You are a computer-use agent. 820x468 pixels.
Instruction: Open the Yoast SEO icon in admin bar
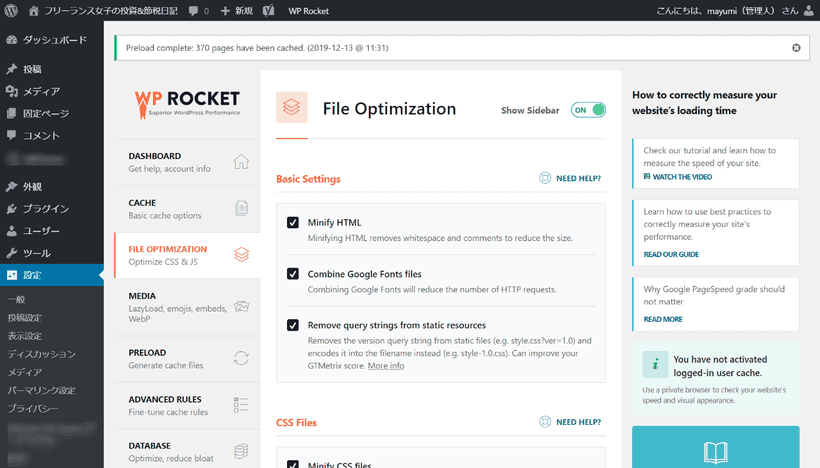(x=268, y=10)
